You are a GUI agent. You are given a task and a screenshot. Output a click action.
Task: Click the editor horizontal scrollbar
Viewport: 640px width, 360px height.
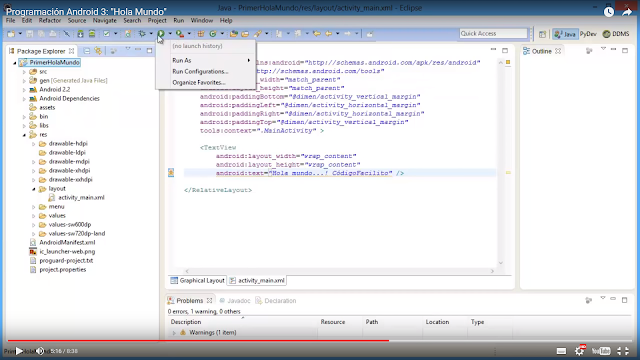coord(340,271)
